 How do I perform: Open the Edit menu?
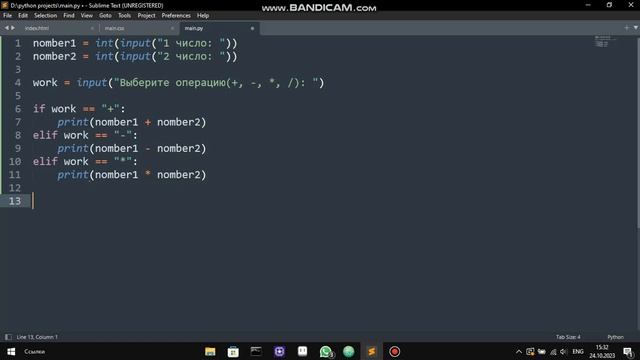[23, 16]
